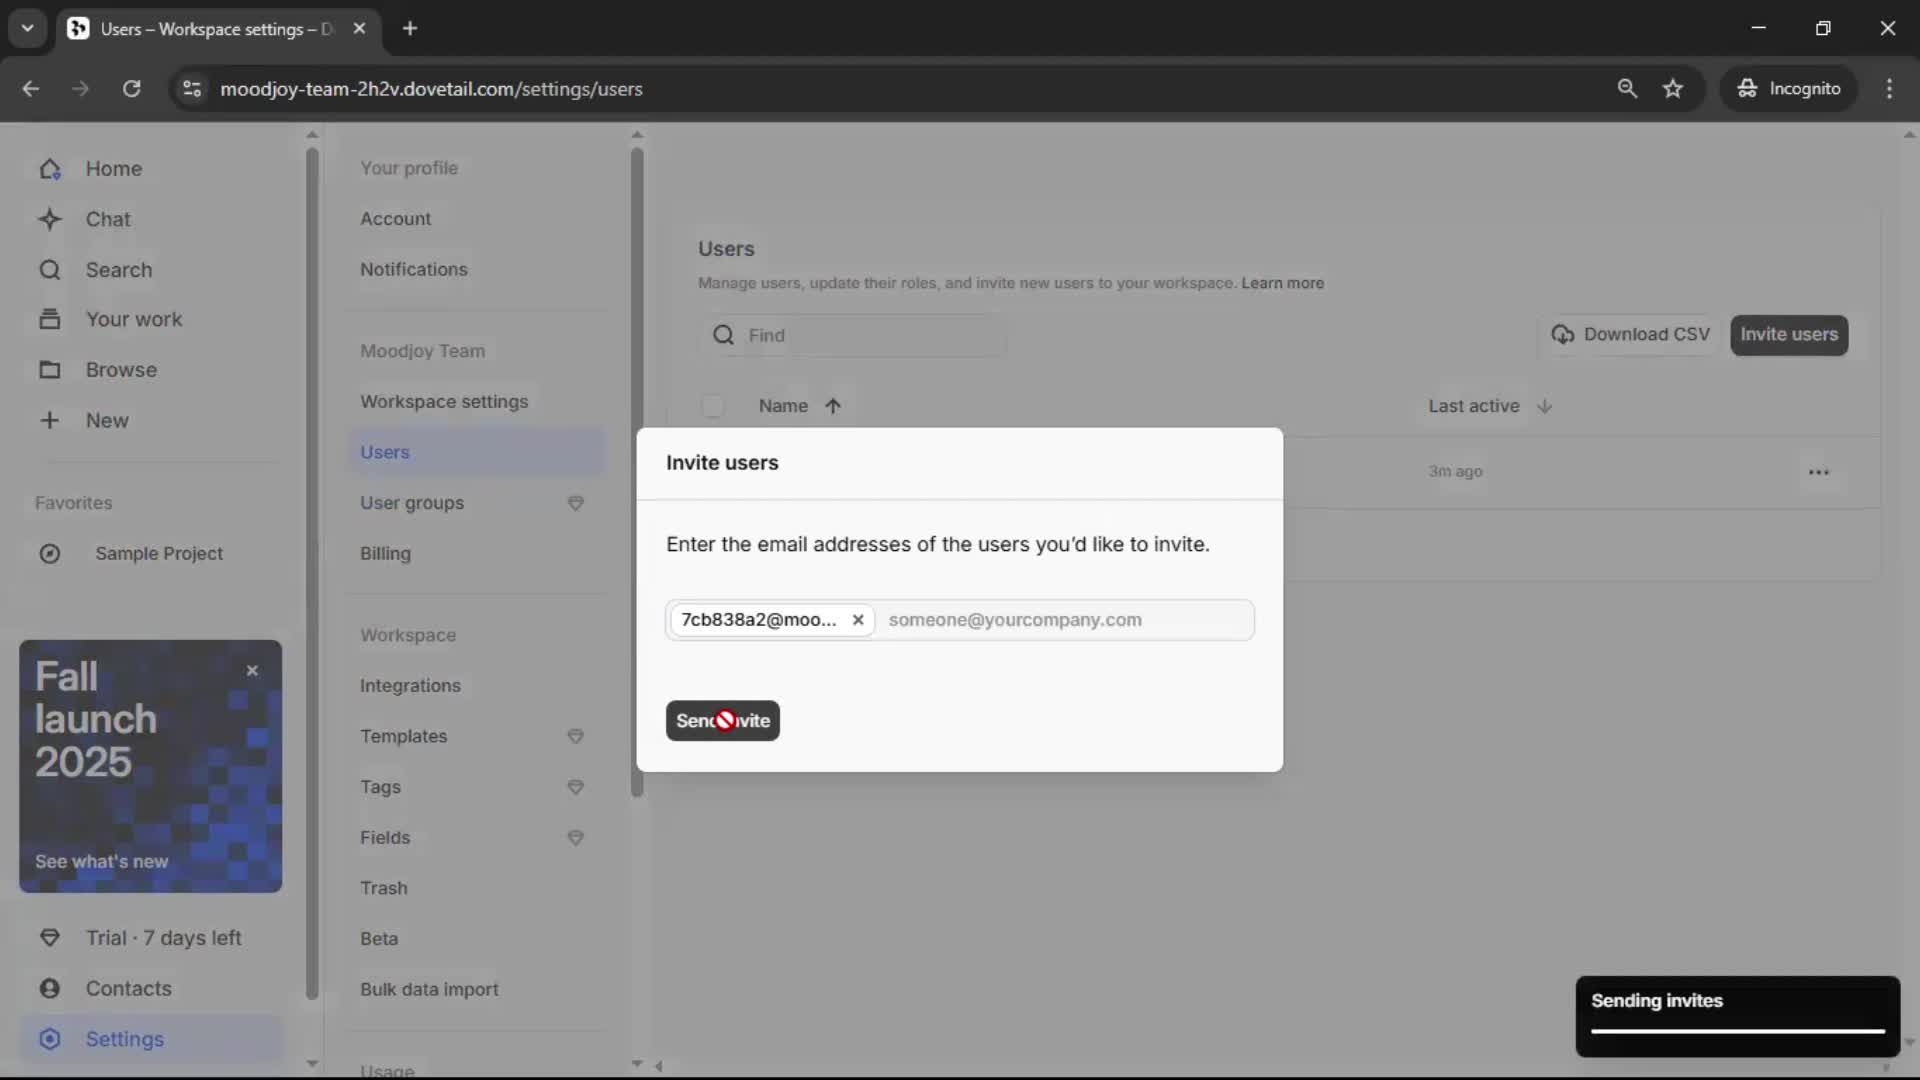Open the tab search dropdown chevron
This screenshot has height=1080, width=1920.
[27, 28]
